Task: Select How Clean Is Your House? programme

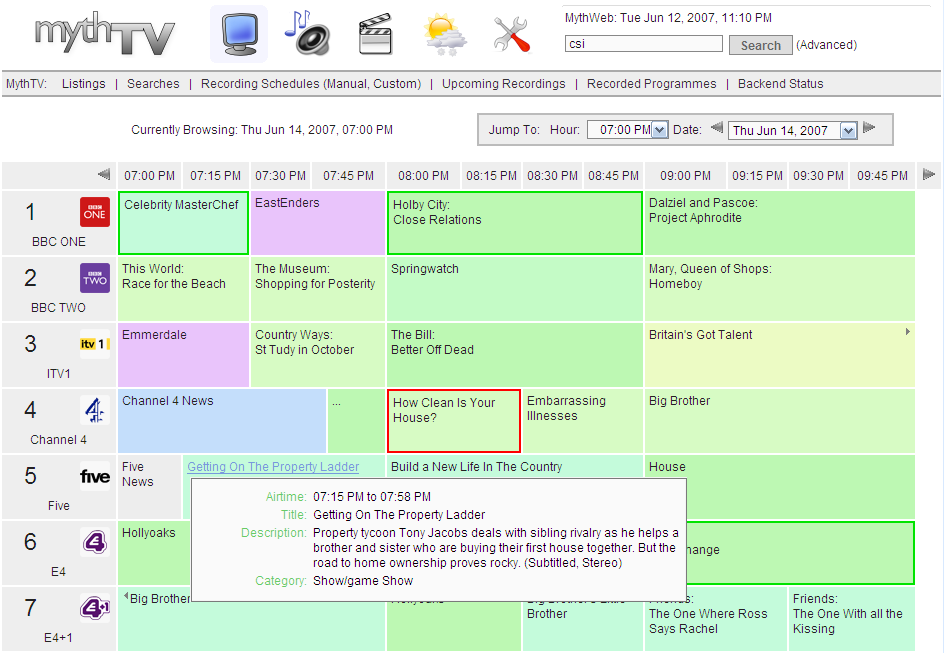Action: pyautogui.click(x=454, y=421)
